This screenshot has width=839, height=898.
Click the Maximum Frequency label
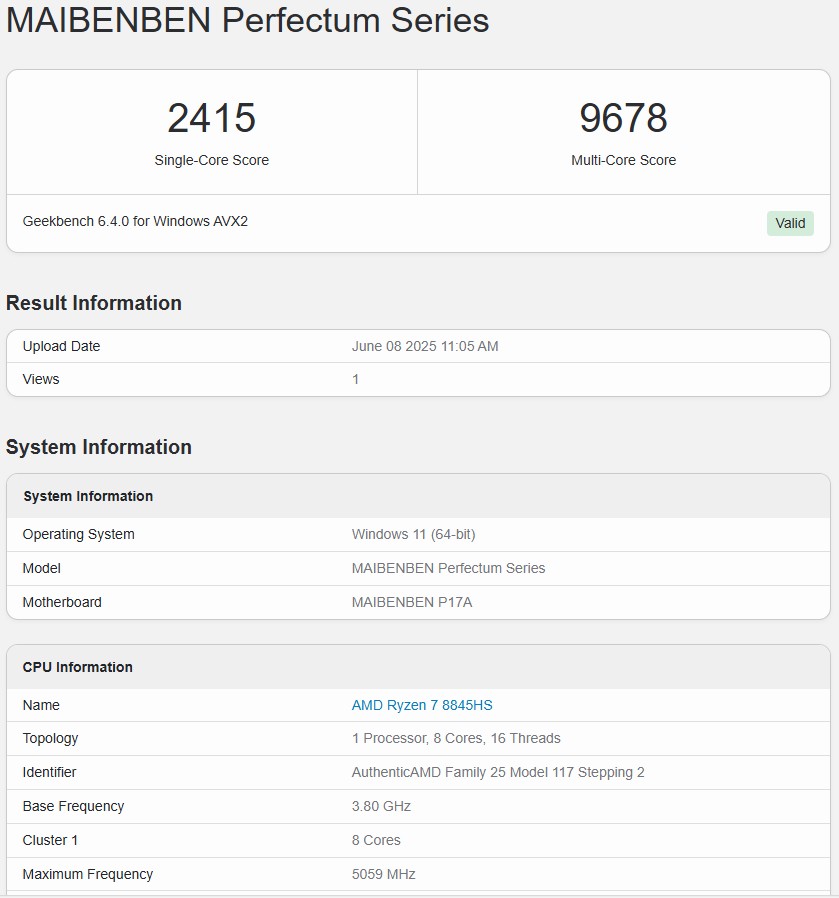coord(88,875)
